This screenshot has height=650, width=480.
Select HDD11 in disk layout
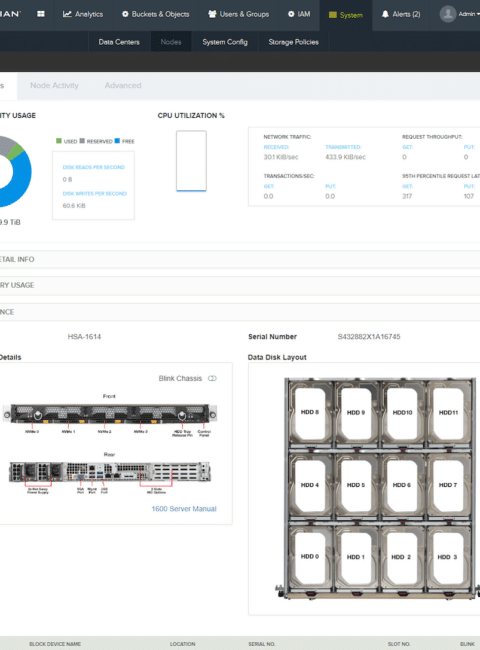point(448,412)
